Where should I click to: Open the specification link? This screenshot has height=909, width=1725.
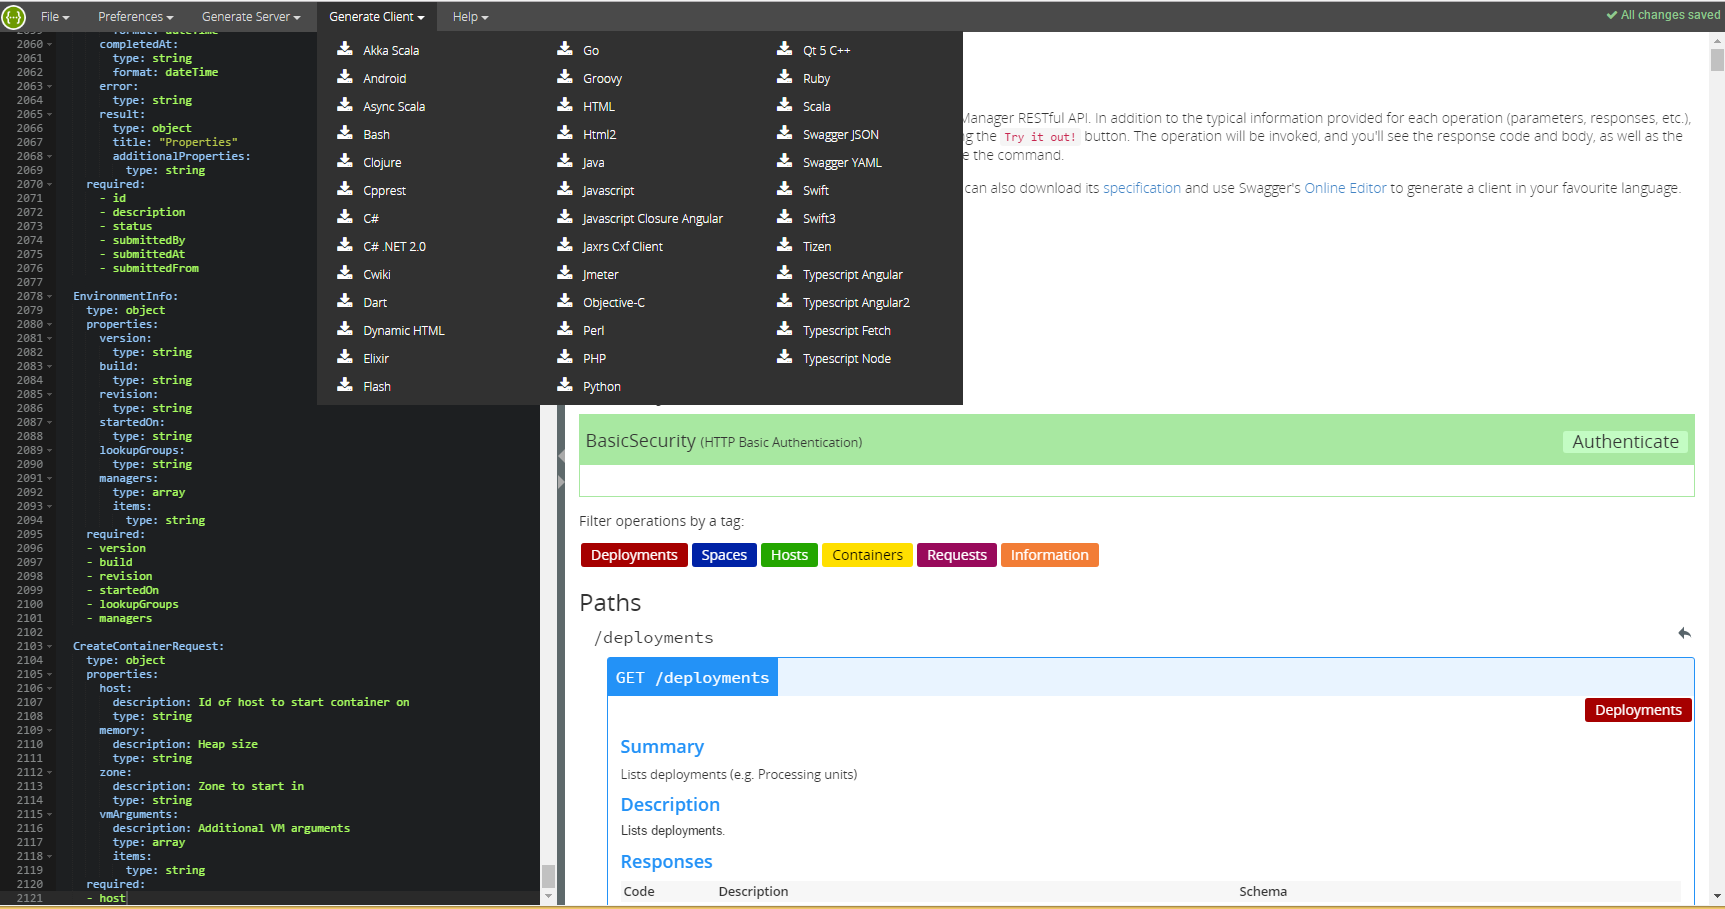point(1142,188)
